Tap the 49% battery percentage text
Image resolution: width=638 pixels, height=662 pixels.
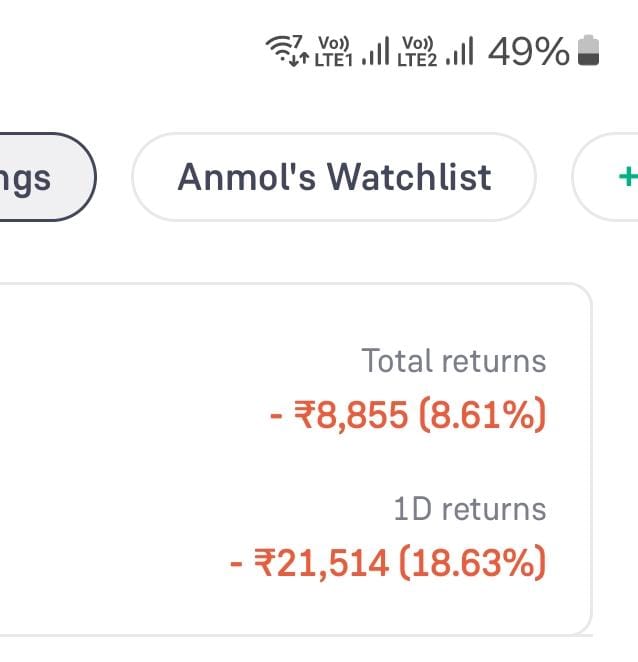tap(529, 52)
